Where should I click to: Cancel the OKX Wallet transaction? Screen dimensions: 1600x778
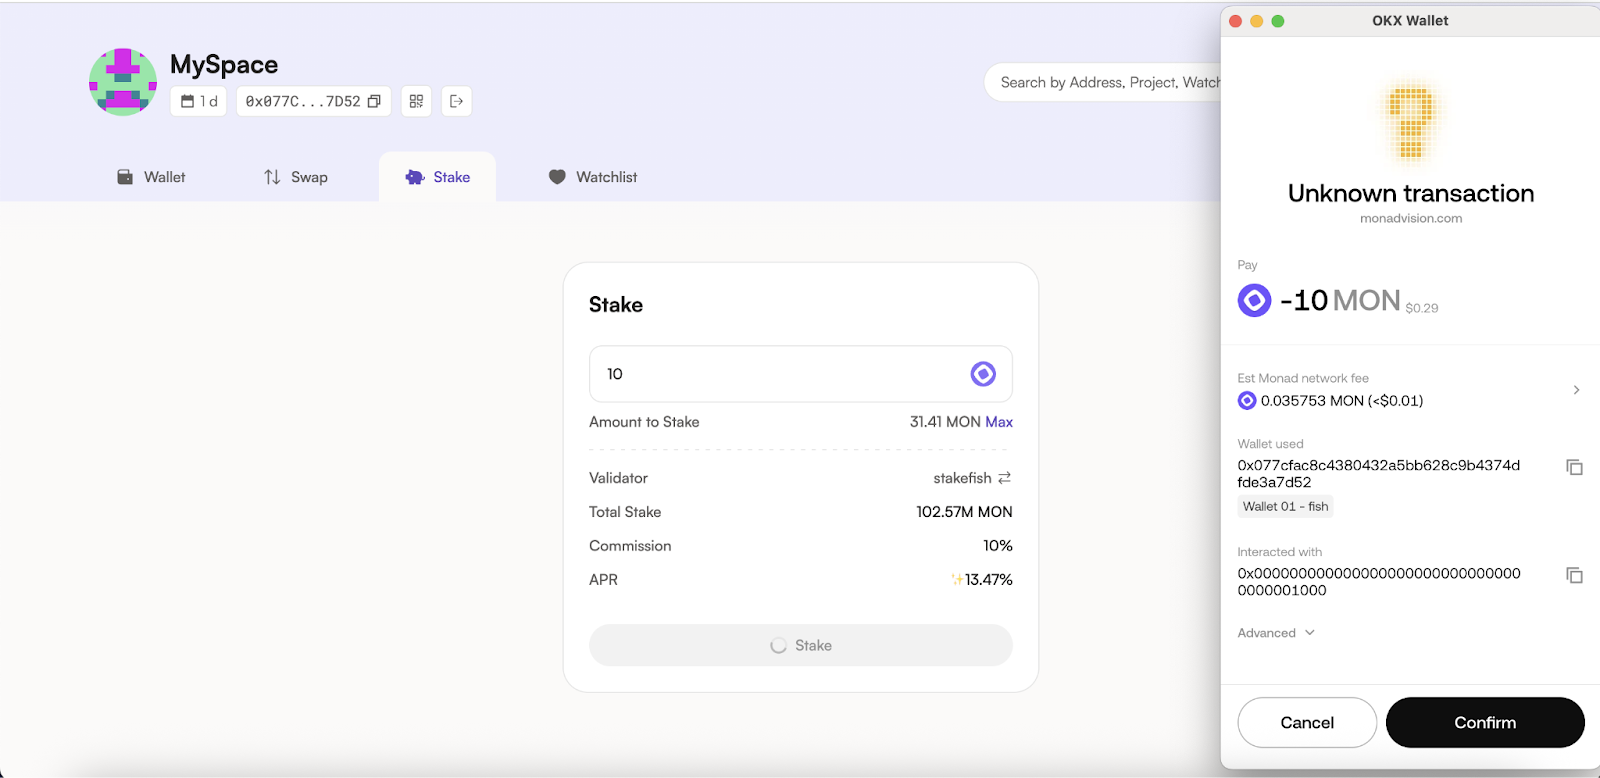coord(1307,722)
